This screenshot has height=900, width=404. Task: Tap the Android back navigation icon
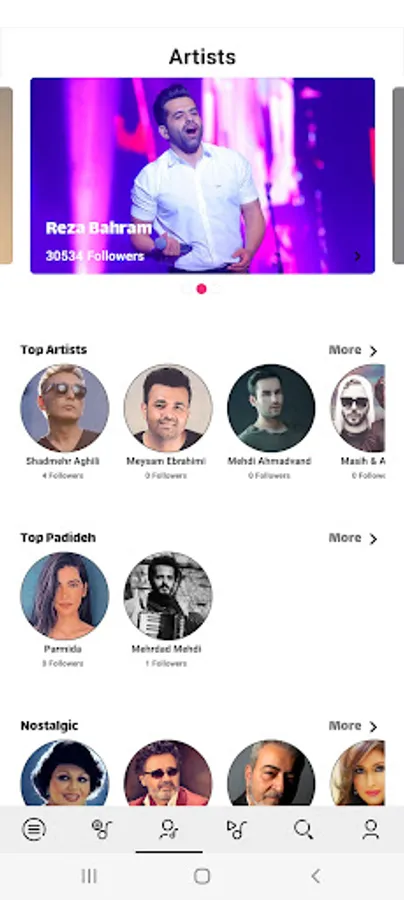315,876
